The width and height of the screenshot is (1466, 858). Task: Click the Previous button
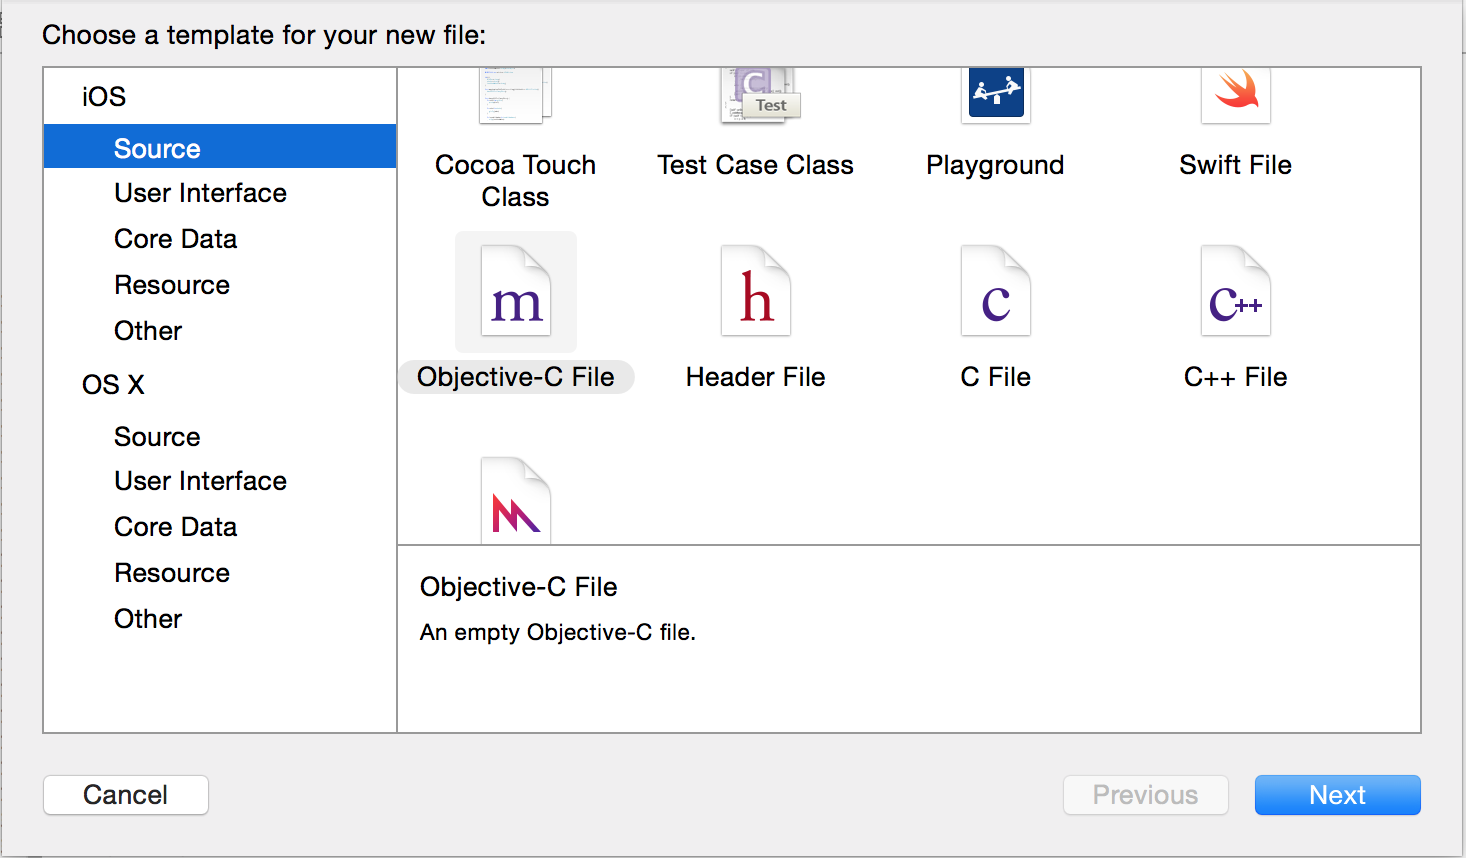[x=1146, y=795]
